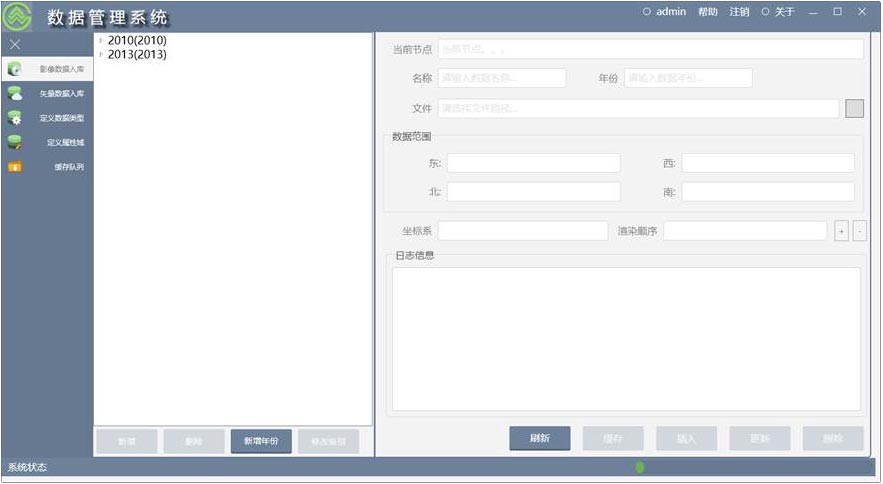Click the 插入 button
883x484 pixels.
click(686, 438)
